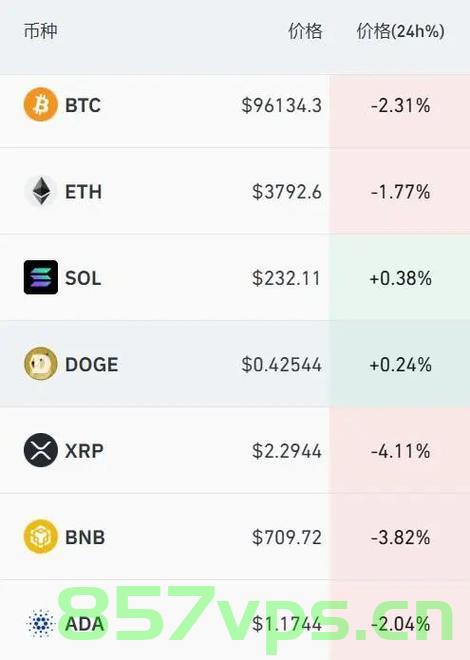Click BTC -2.31% change cell

(x=400, y=105)
